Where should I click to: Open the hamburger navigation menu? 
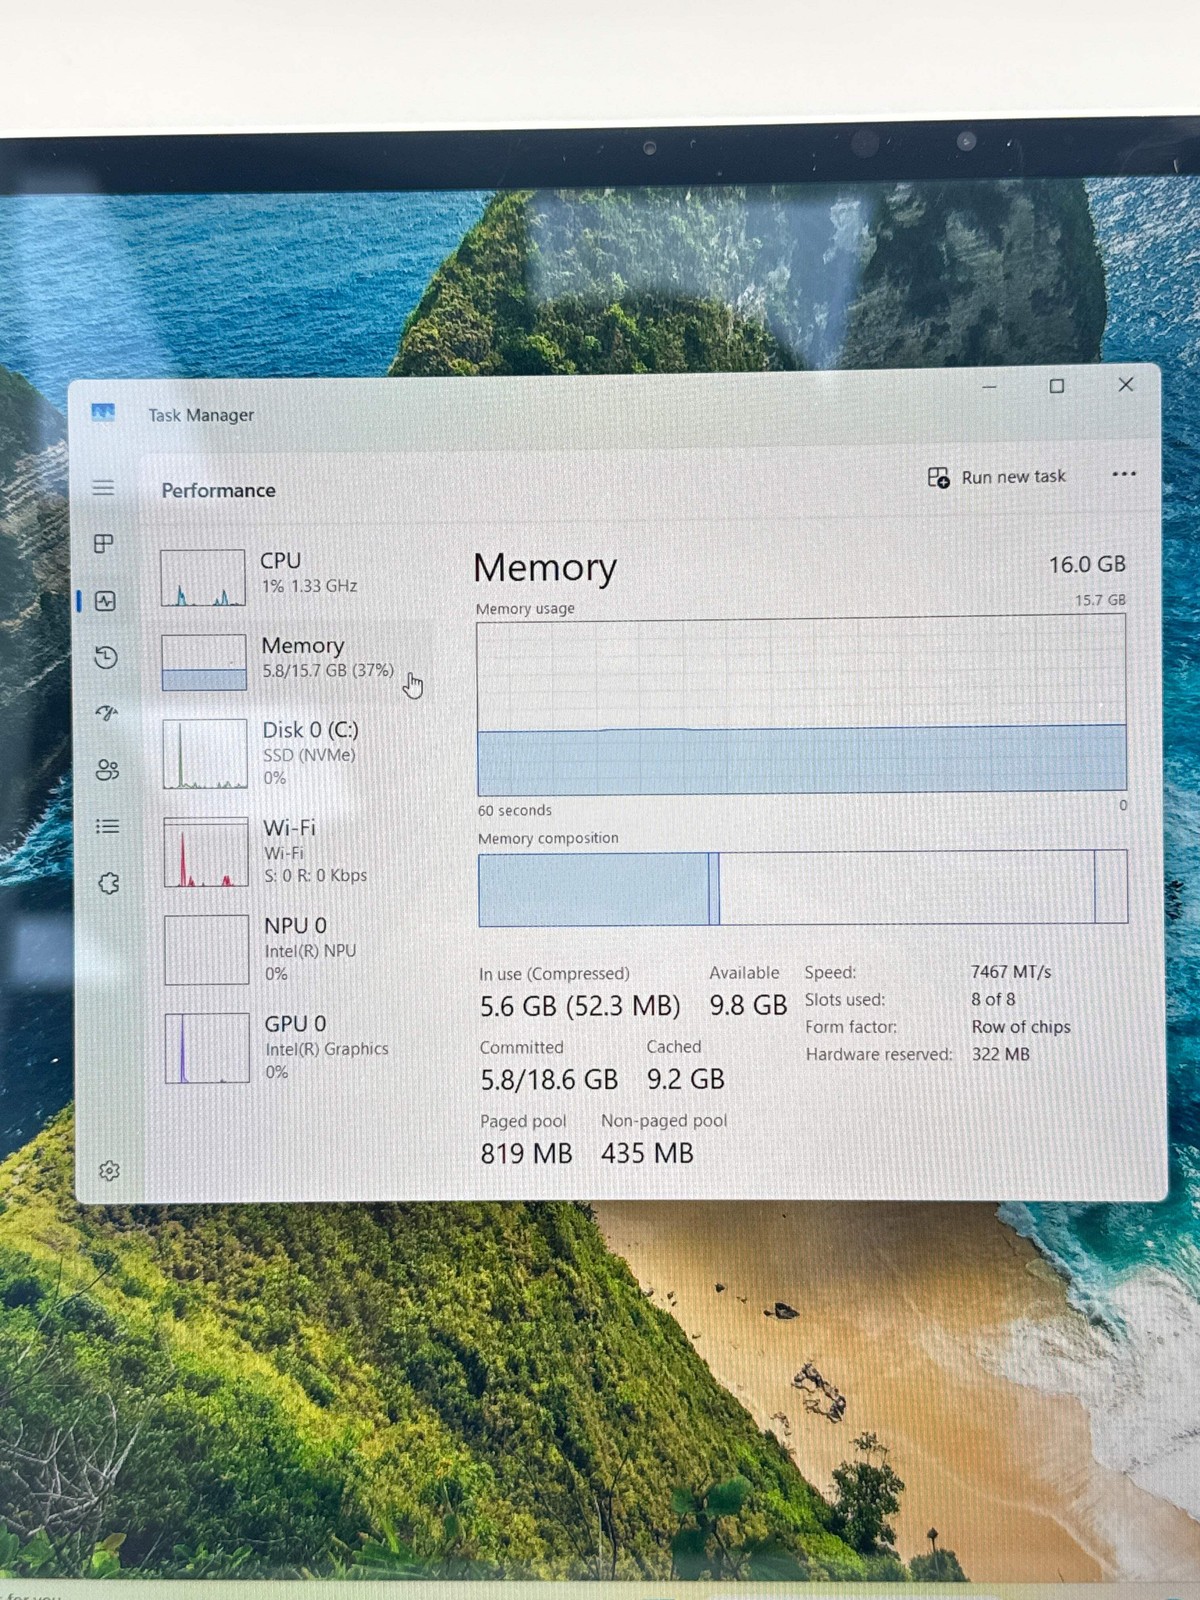[104, 488]
